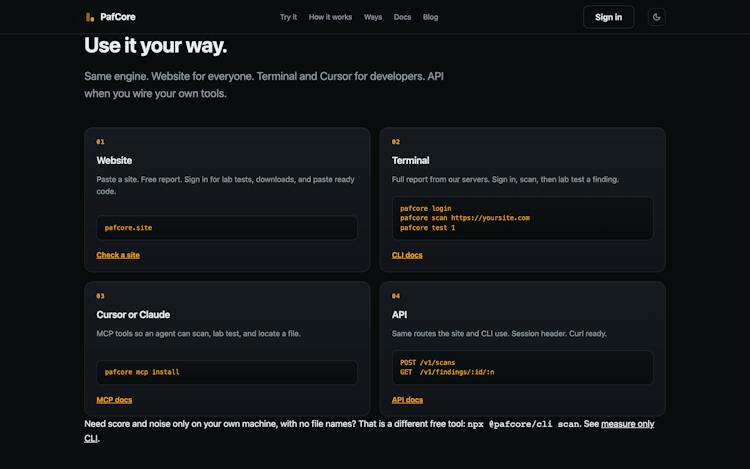This screenshot has width=750, height=469.
Task: Follow the Check a site link
Action: (118, 255)
